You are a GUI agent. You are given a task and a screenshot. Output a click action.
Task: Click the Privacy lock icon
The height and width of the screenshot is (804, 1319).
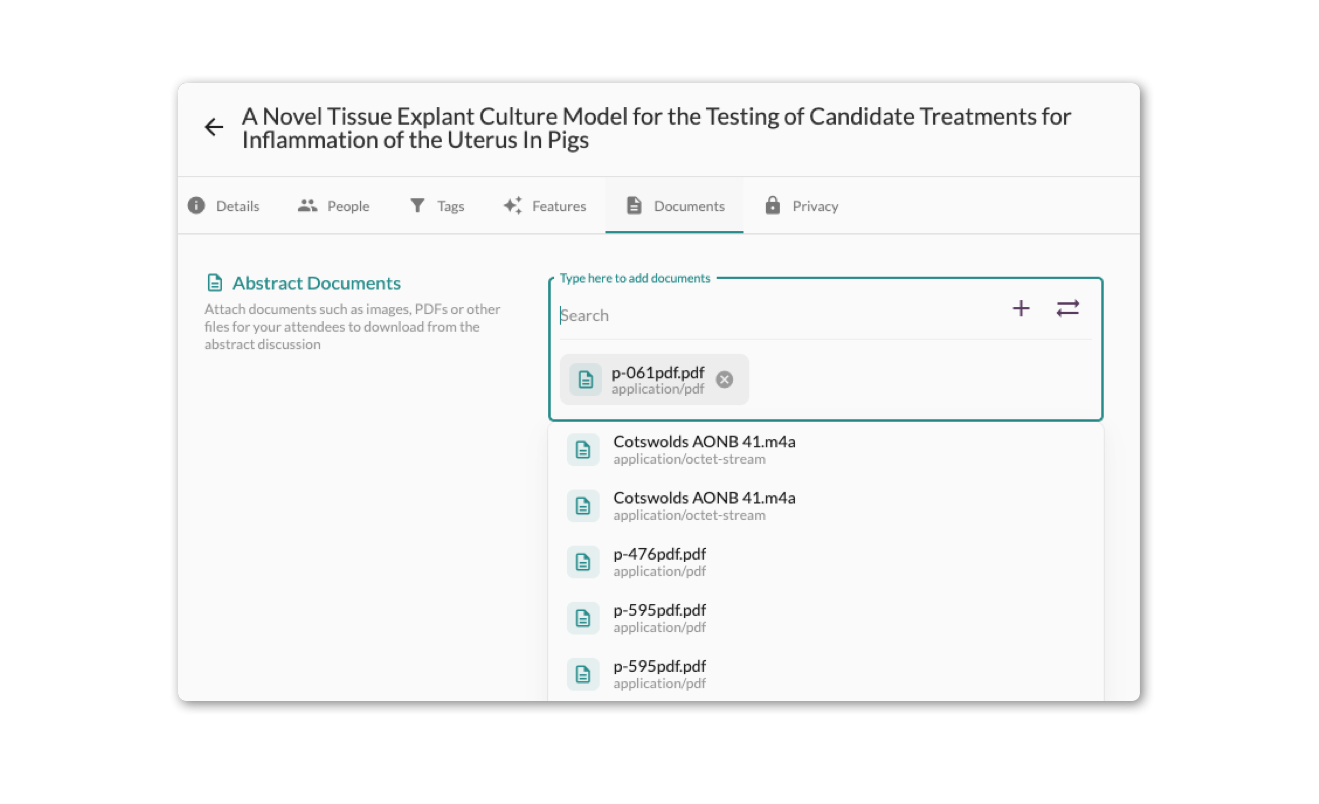pyautogui.click(x=772, y=205)
